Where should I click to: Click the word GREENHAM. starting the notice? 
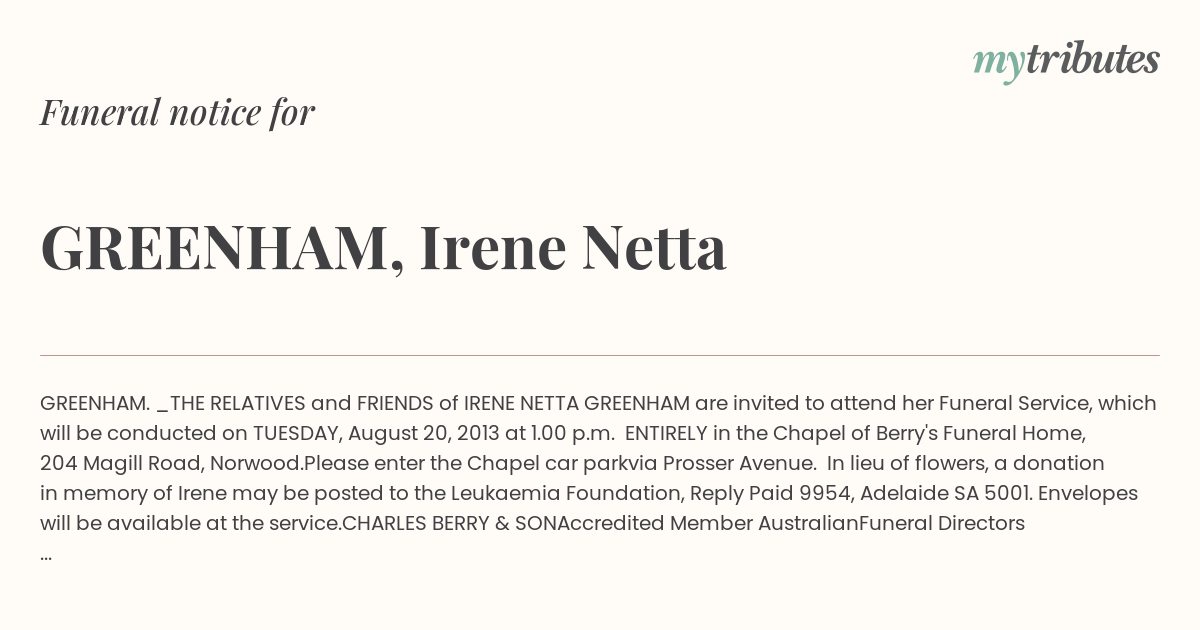(x=95, y=403)
